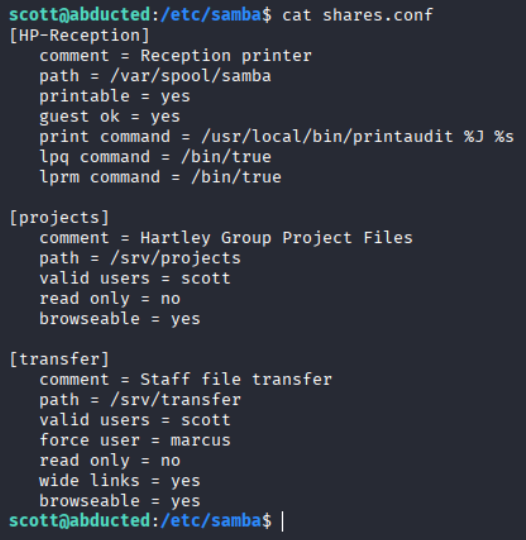Click the 'printable = yes' line
The height and width of the screenshot is (540, 526).
point(115,96)
